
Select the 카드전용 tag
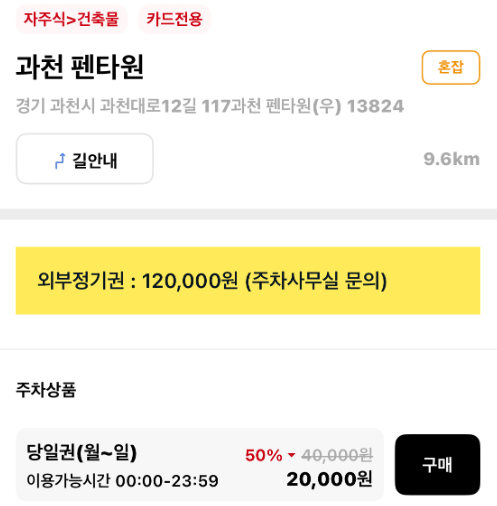point(174,19)
